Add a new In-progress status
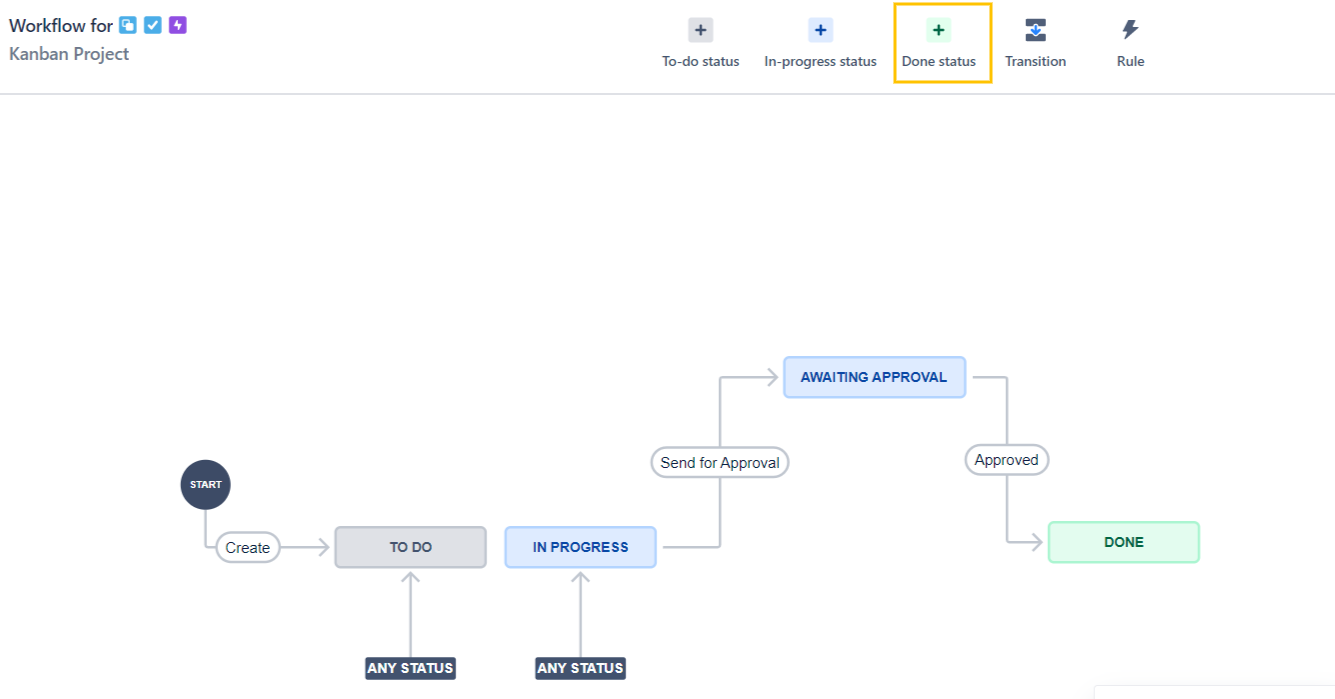The image size is (1335, 699). [820, 44]
